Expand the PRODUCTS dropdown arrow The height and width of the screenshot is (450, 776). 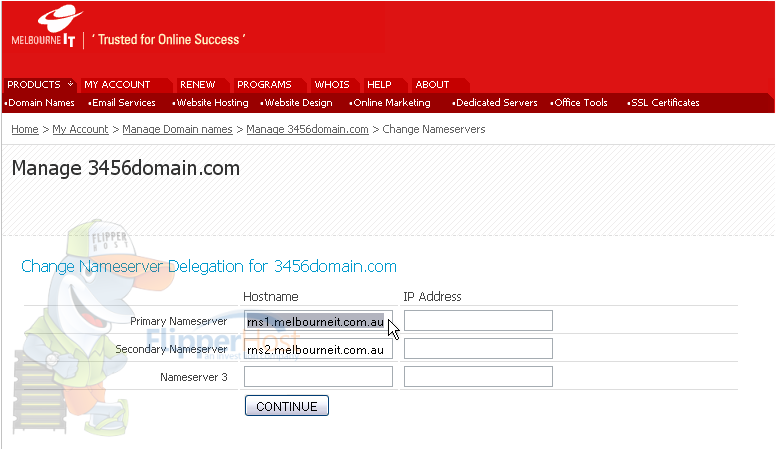pyautogui.click(x=70, y=84)
